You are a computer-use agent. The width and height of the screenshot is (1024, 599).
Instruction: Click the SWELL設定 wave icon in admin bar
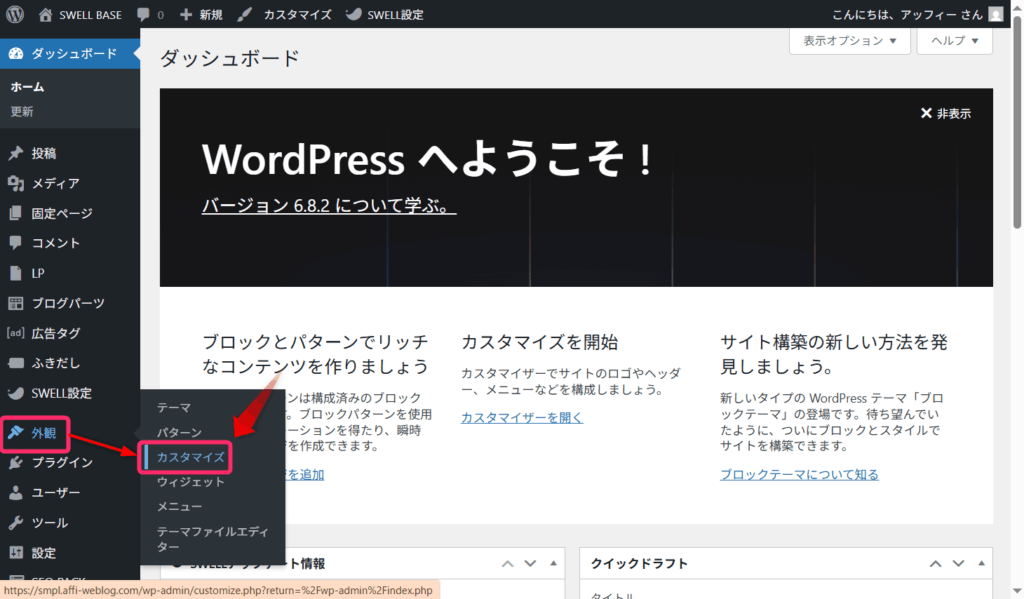tap(353, 14)
